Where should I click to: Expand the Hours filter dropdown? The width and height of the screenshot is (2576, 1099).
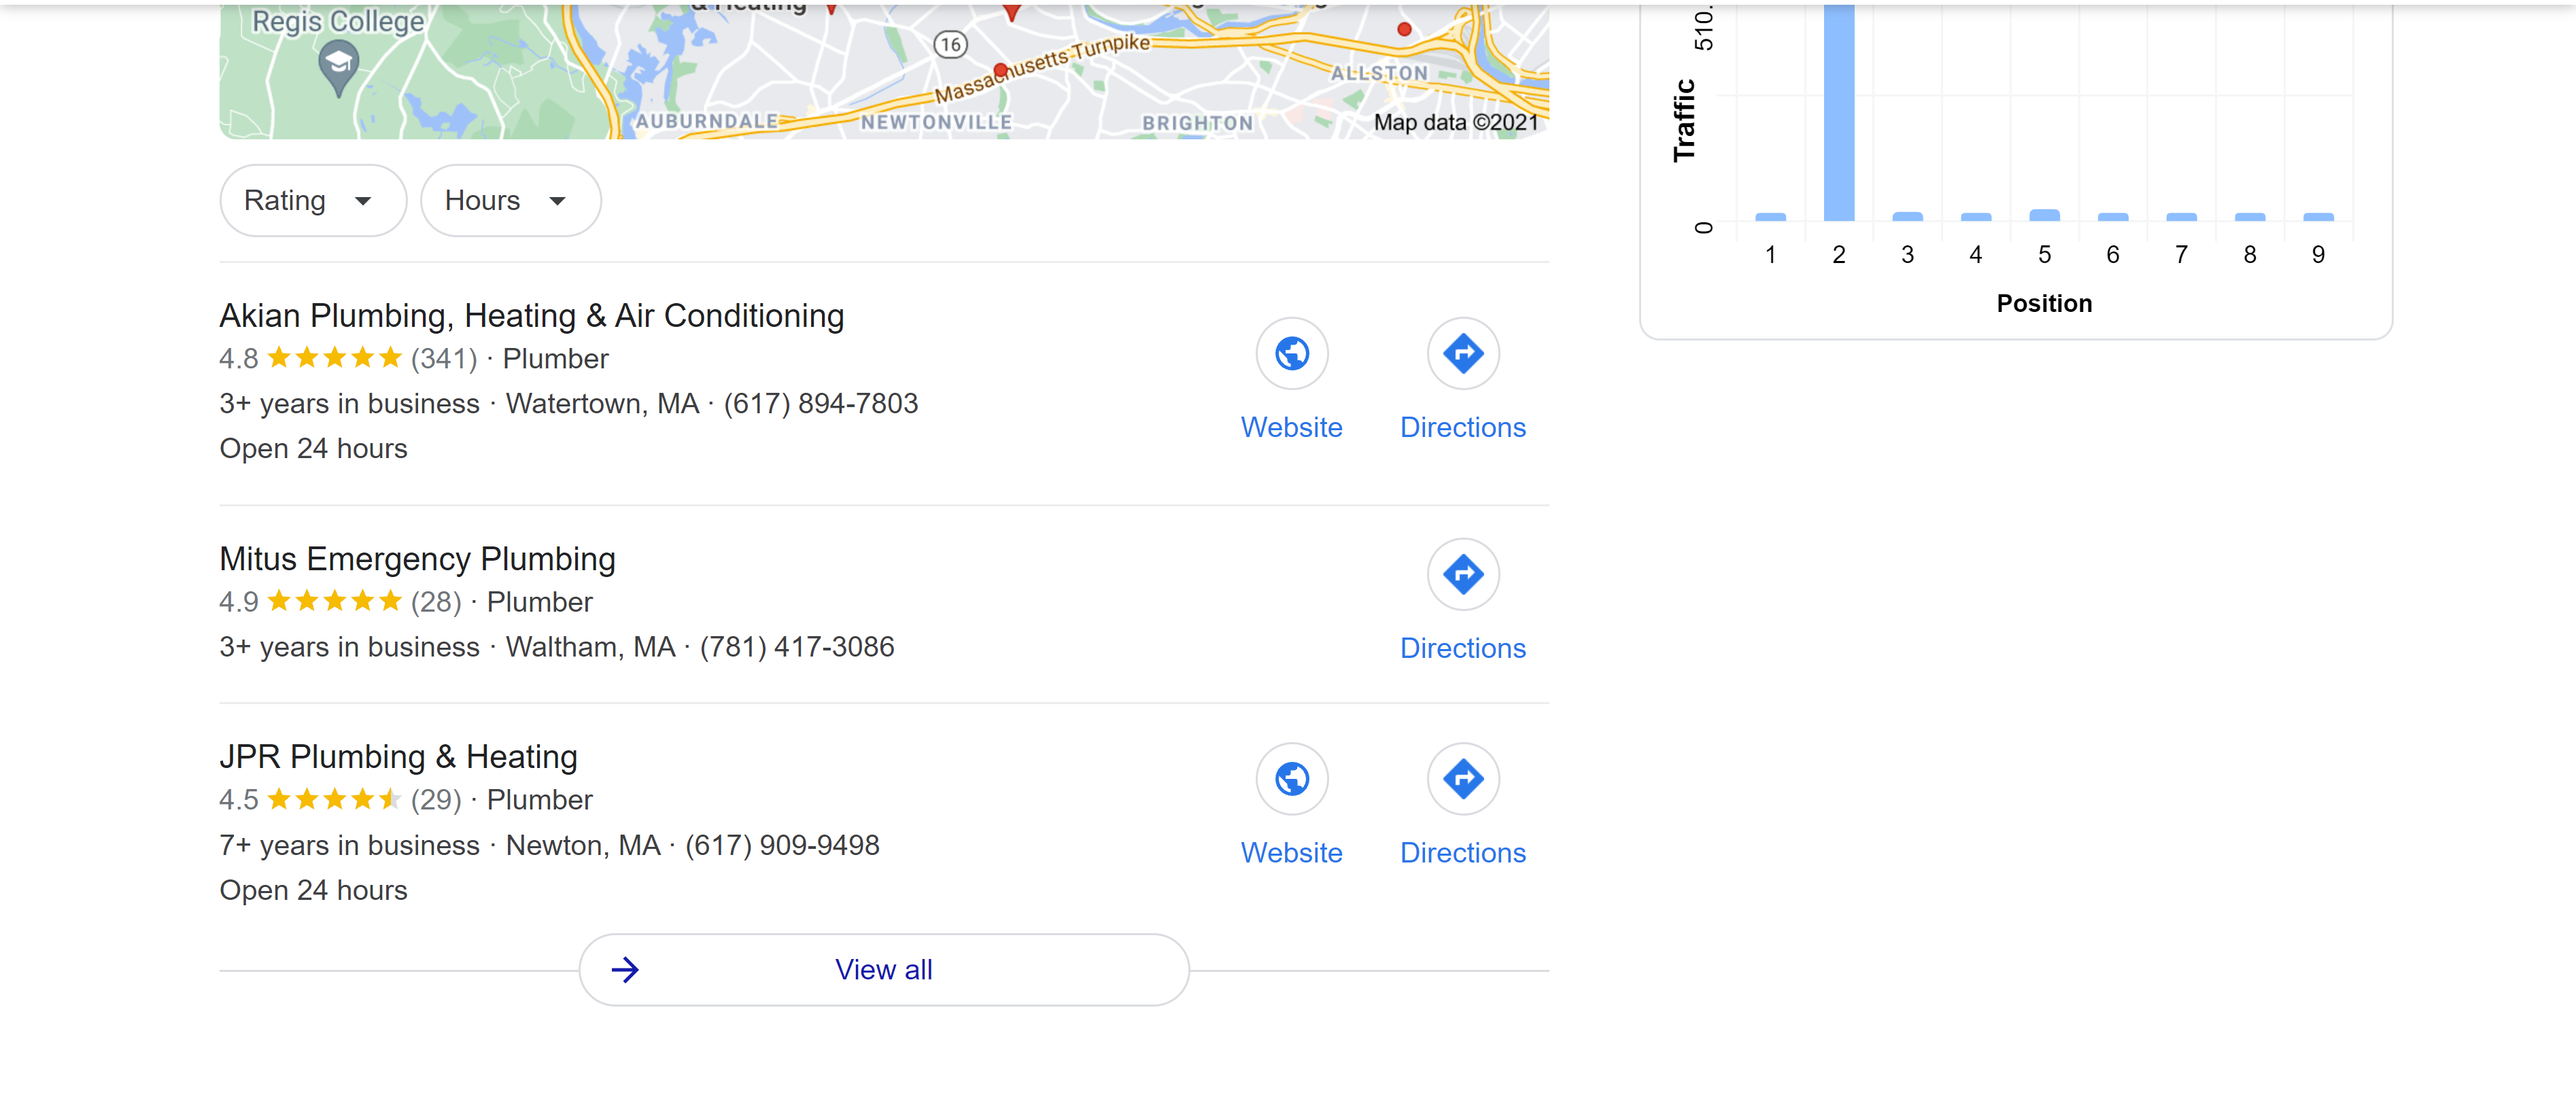[x=510, y=200]
